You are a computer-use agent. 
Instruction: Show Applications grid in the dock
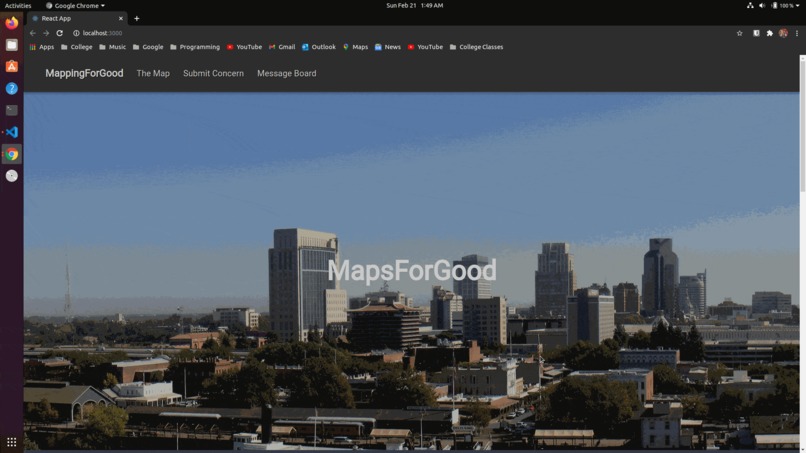point(11,442)
